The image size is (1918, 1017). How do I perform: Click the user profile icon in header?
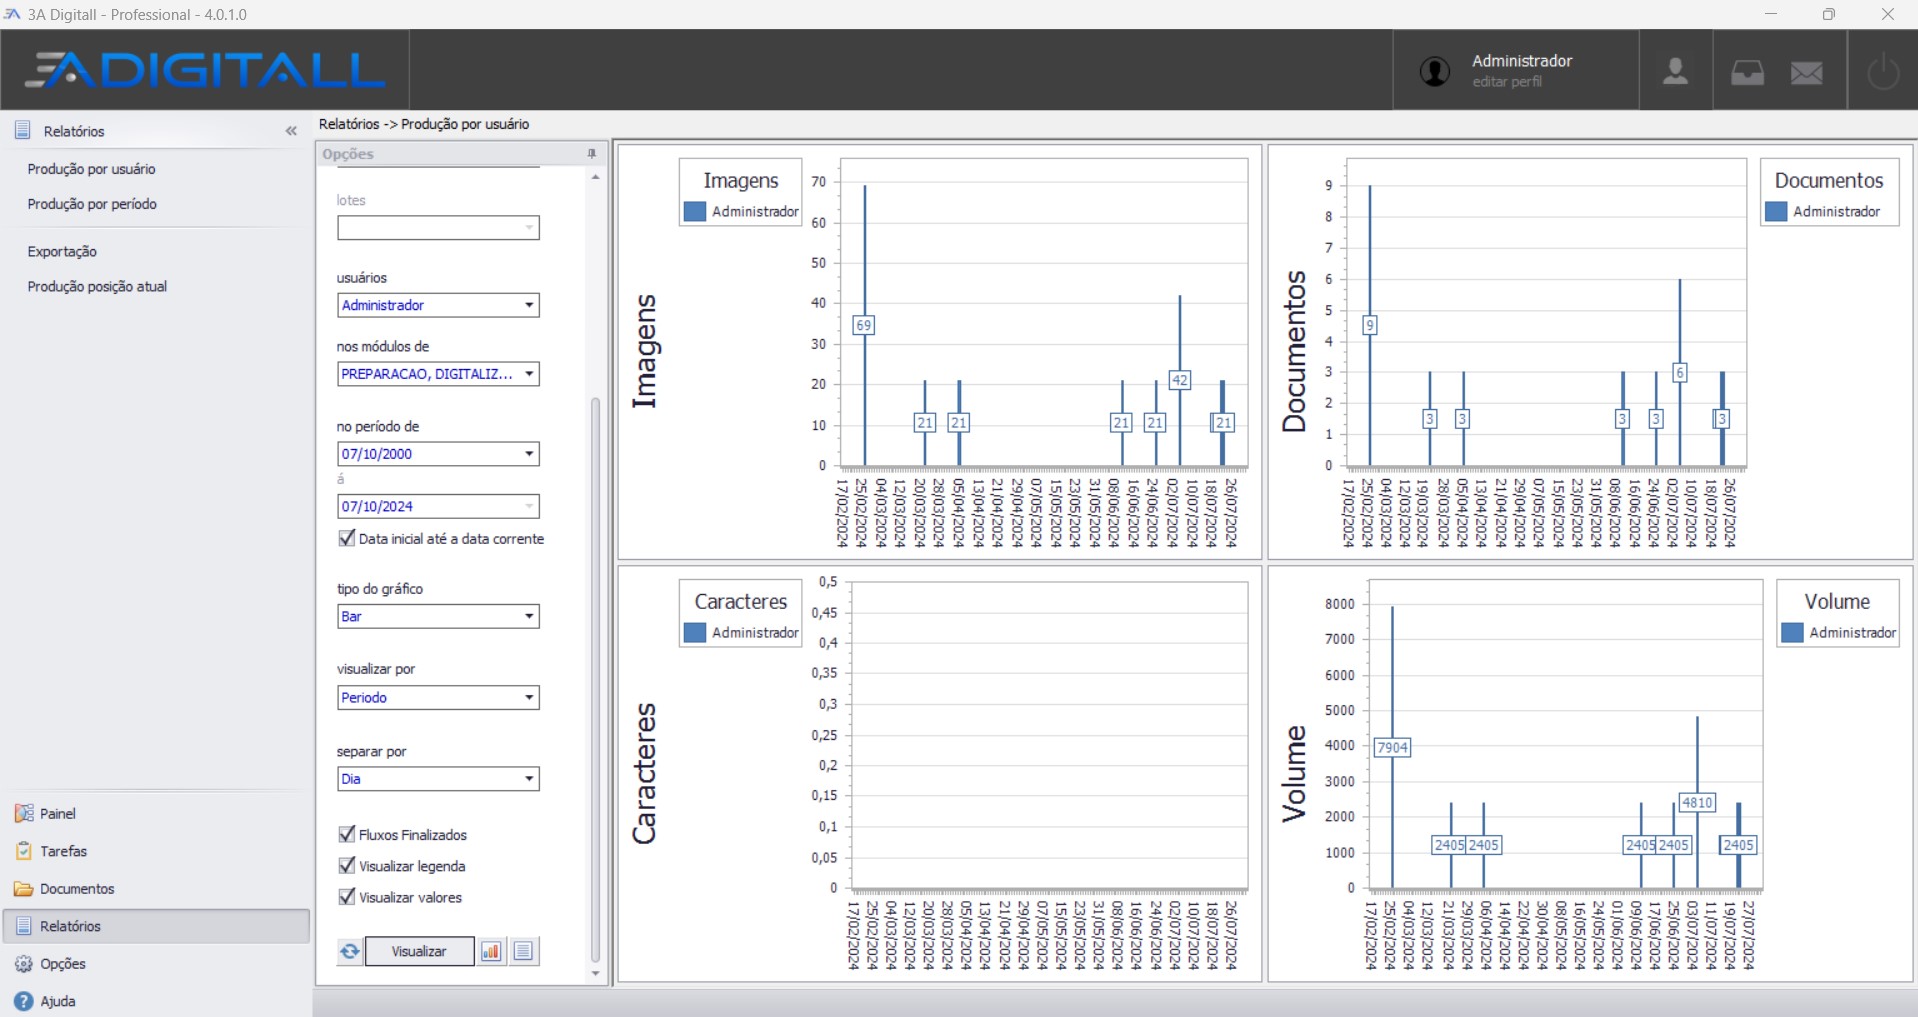coord(1675,71)
